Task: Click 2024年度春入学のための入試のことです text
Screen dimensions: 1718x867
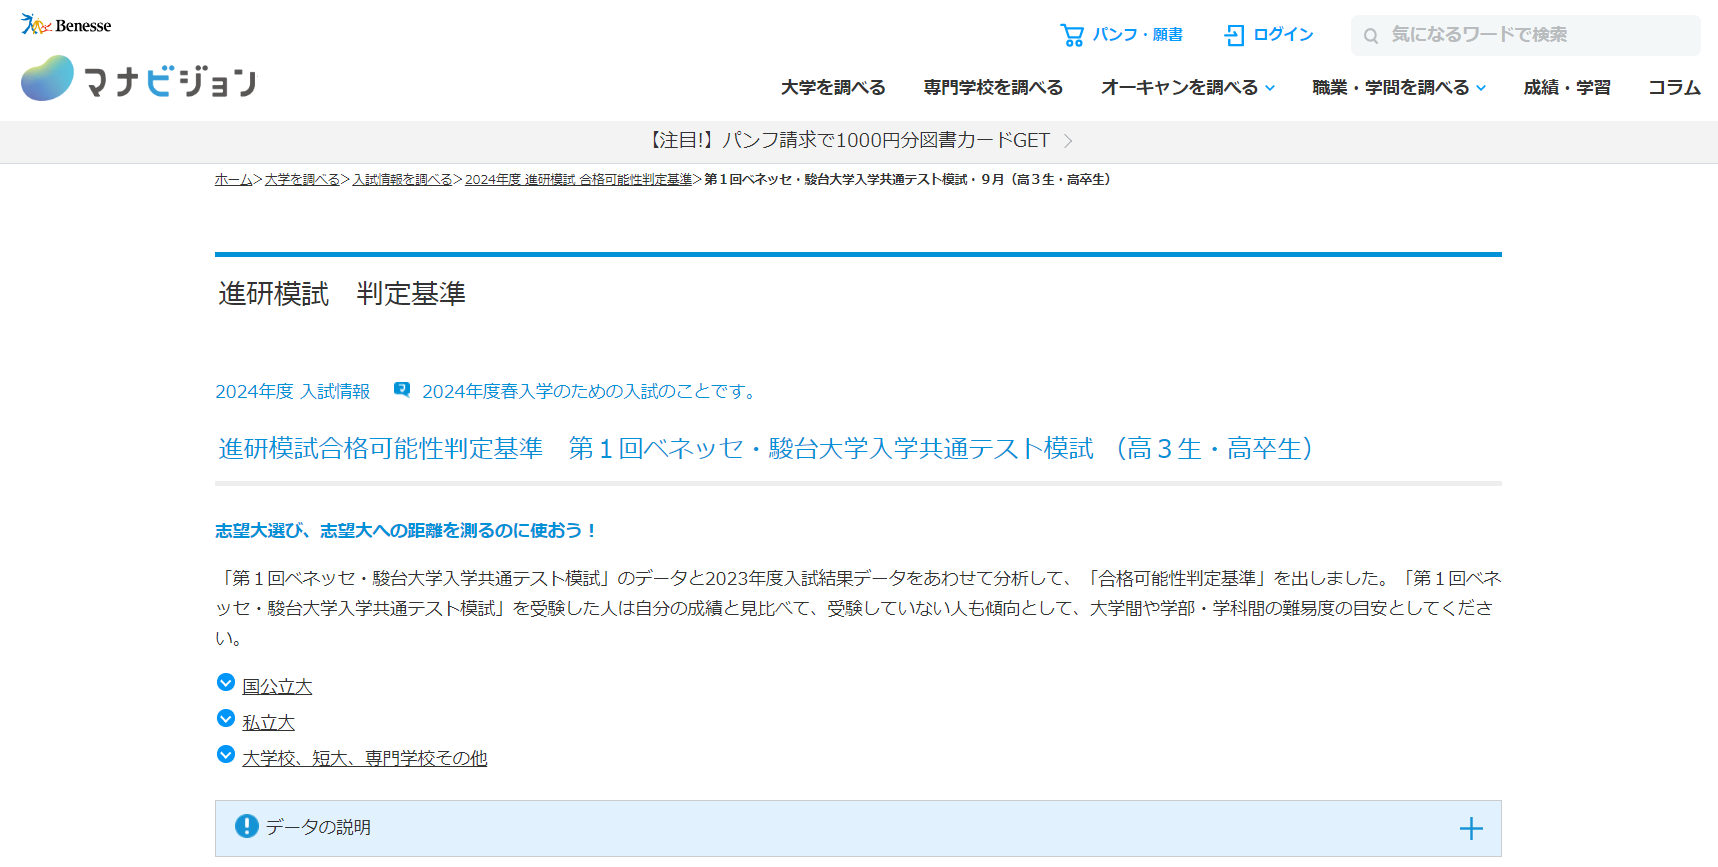Action: 591,391
